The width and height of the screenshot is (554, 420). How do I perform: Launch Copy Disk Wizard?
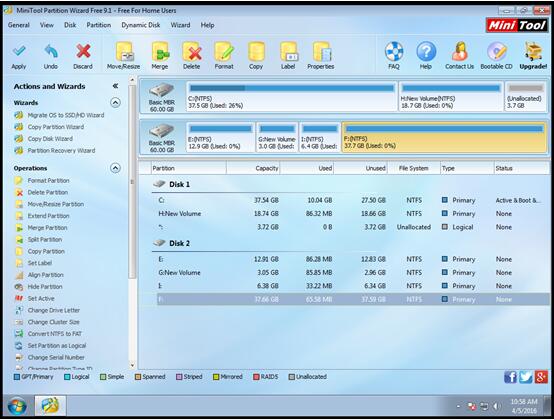point(43,139)
